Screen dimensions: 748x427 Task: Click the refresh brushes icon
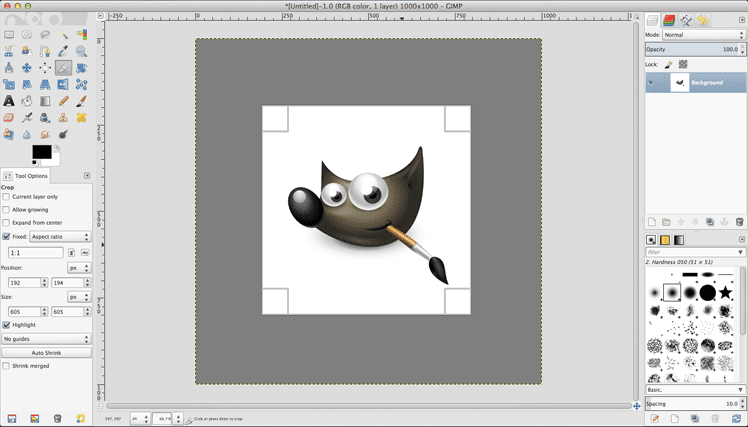pyautogui.click(x=737, y=418)
